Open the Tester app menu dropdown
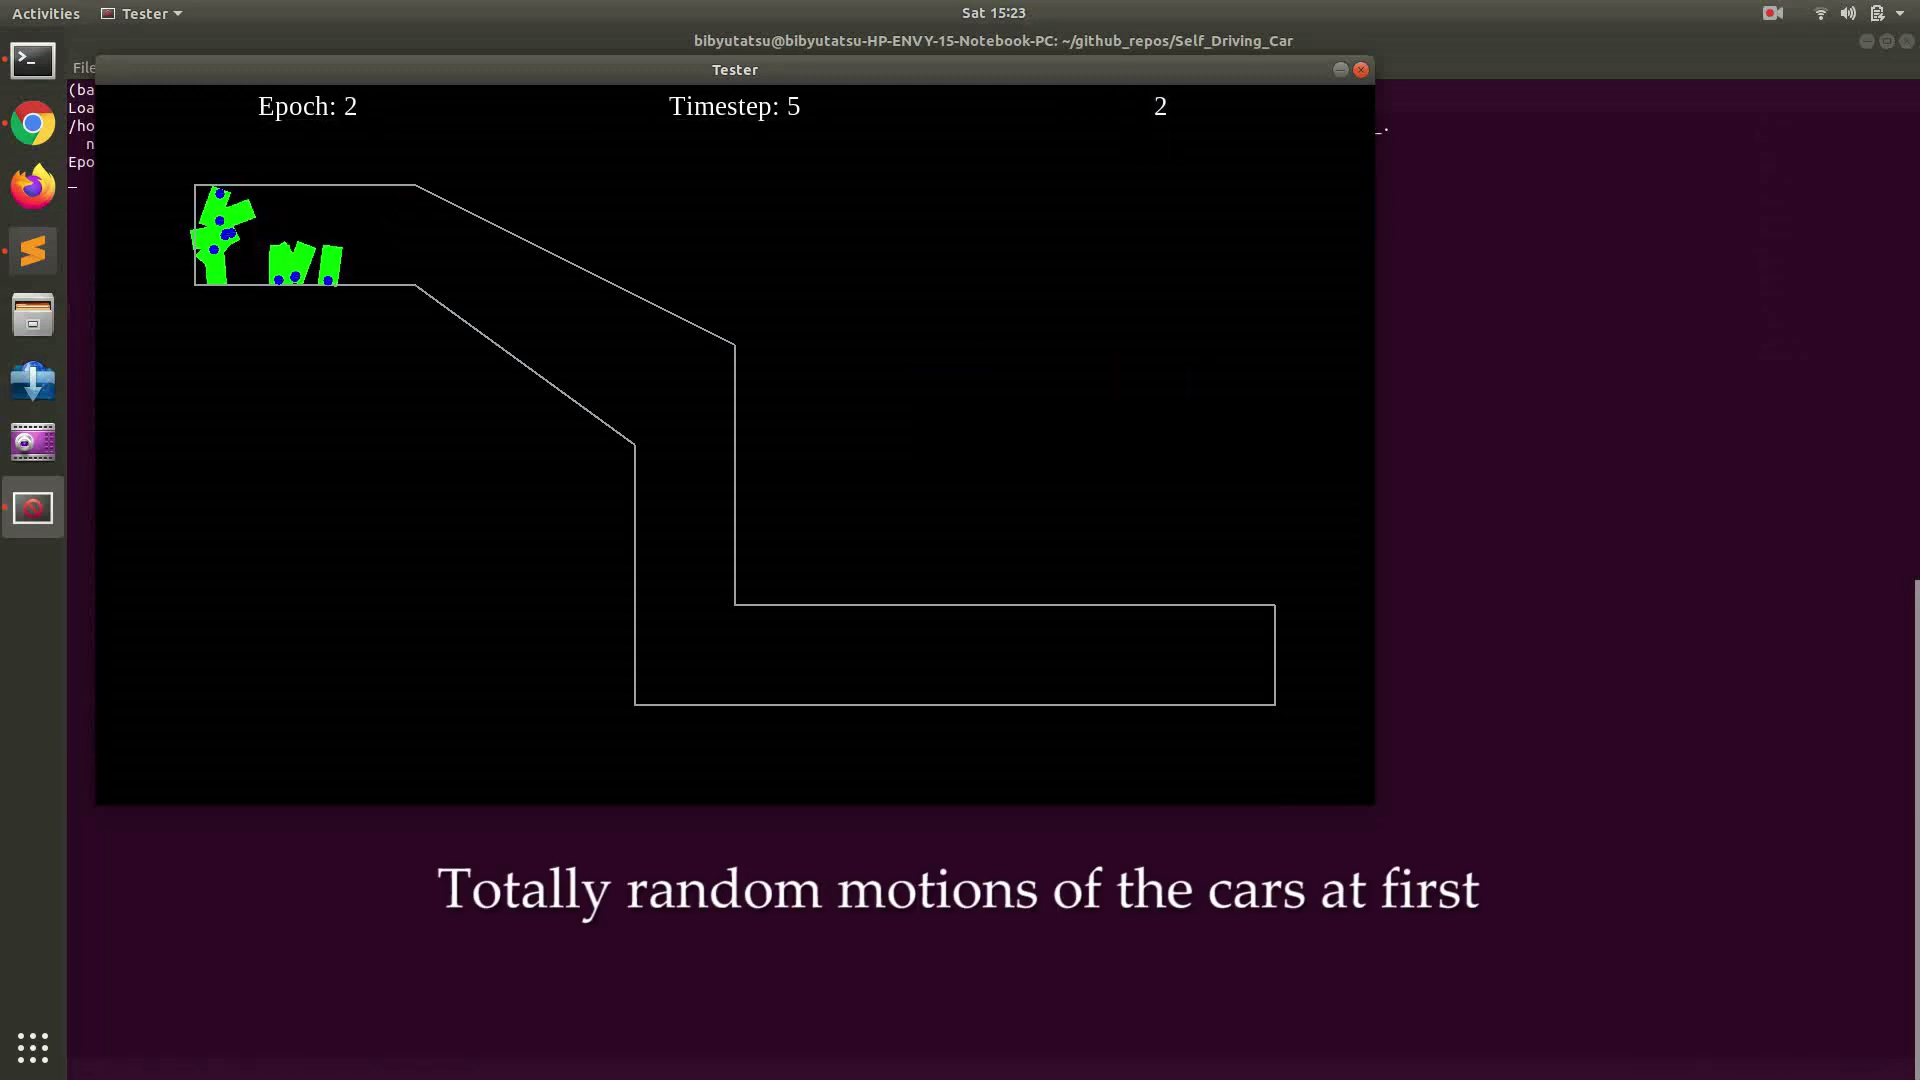The width and height of the screenshot is (1920, 1080). coord(142,13)
